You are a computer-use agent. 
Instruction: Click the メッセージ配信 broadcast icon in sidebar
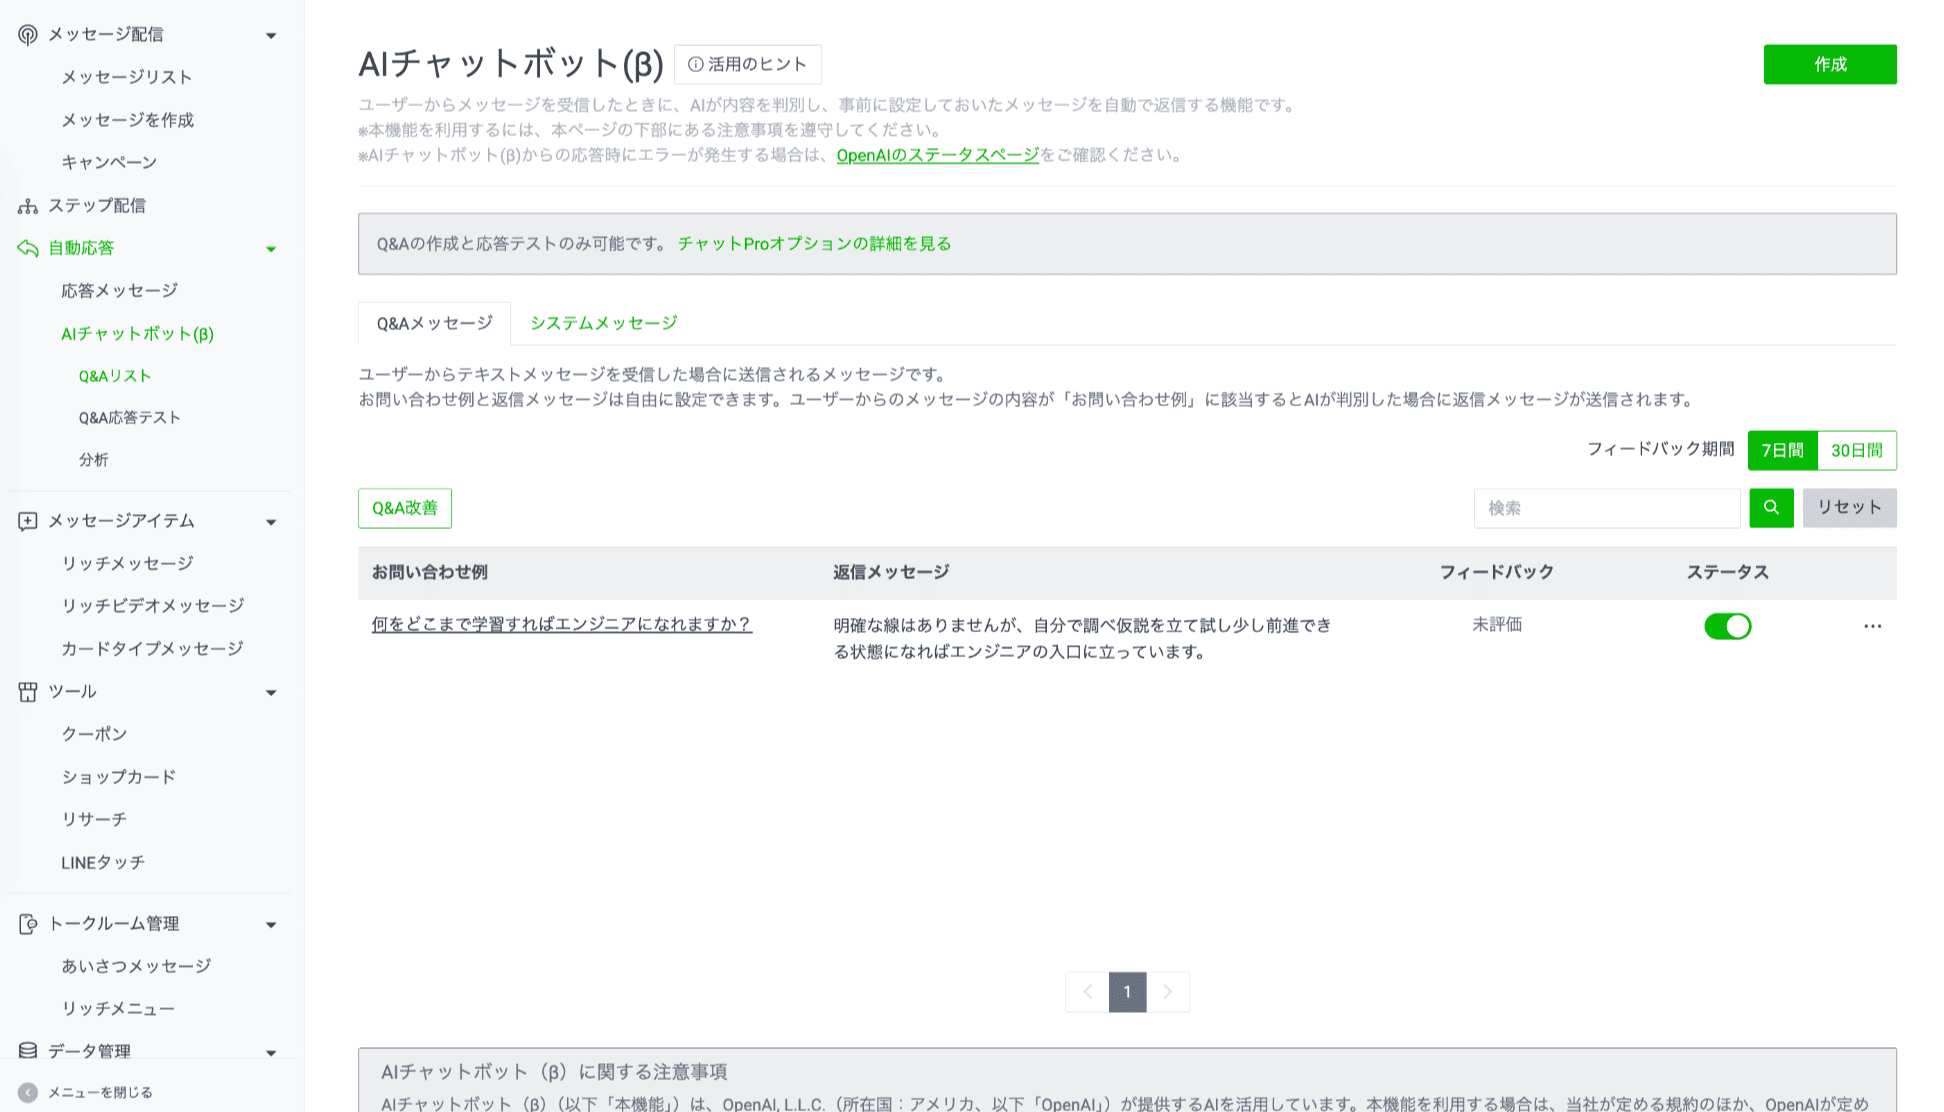[x=27, y=33]
